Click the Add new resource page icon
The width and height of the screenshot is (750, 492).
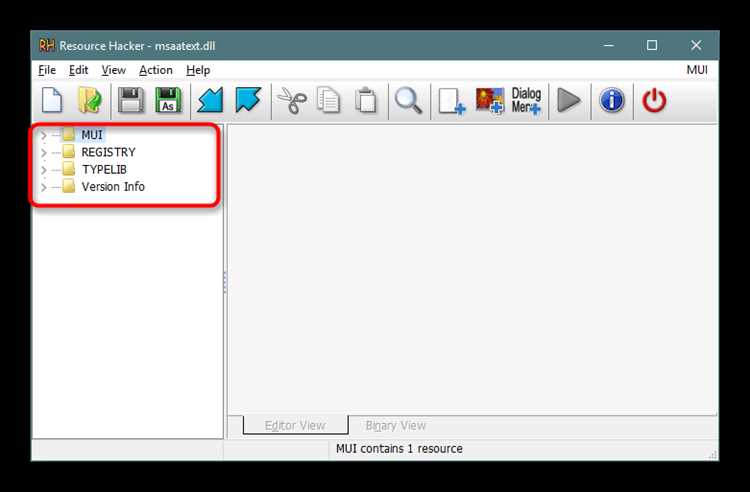pos(452,101)
